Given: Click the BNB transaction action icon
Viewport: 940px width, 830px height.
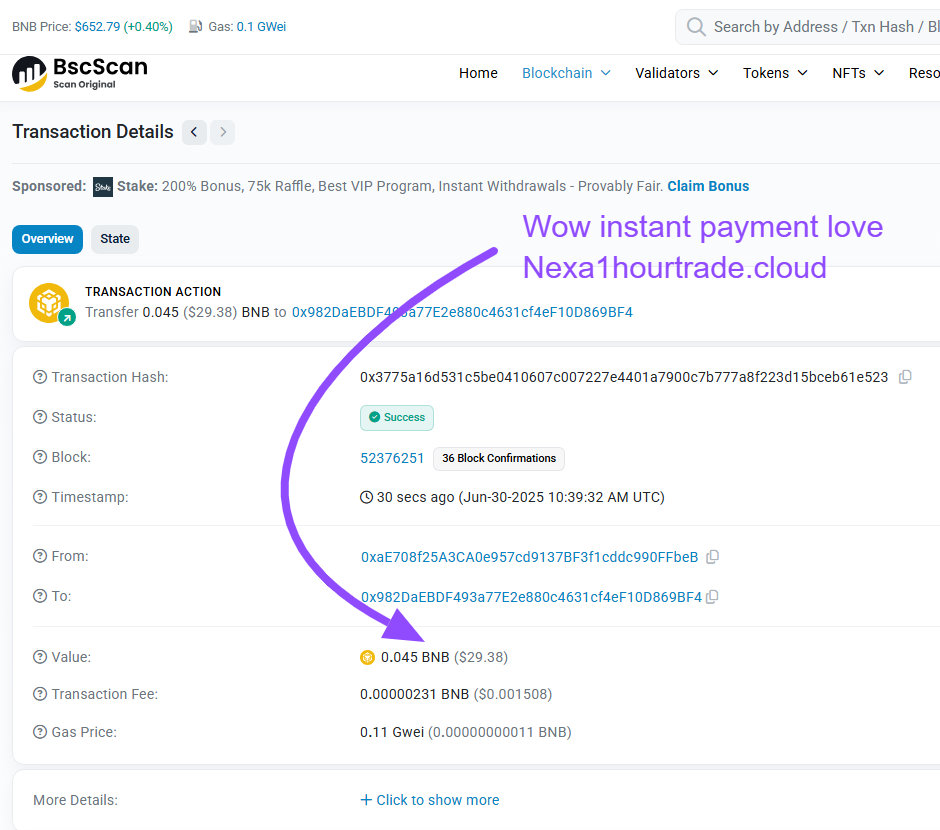Looking at the screenshot, I should [52, 304].
